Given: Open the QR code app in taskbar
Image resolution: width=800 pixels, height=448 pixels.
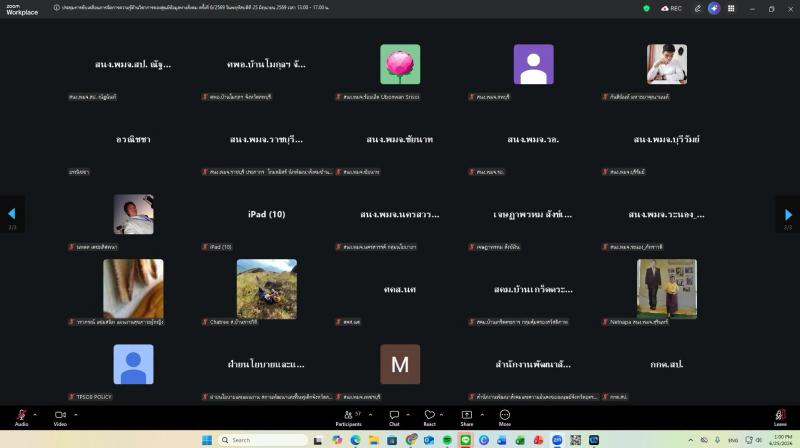Looking at the screenshot, I should point(576,440).
